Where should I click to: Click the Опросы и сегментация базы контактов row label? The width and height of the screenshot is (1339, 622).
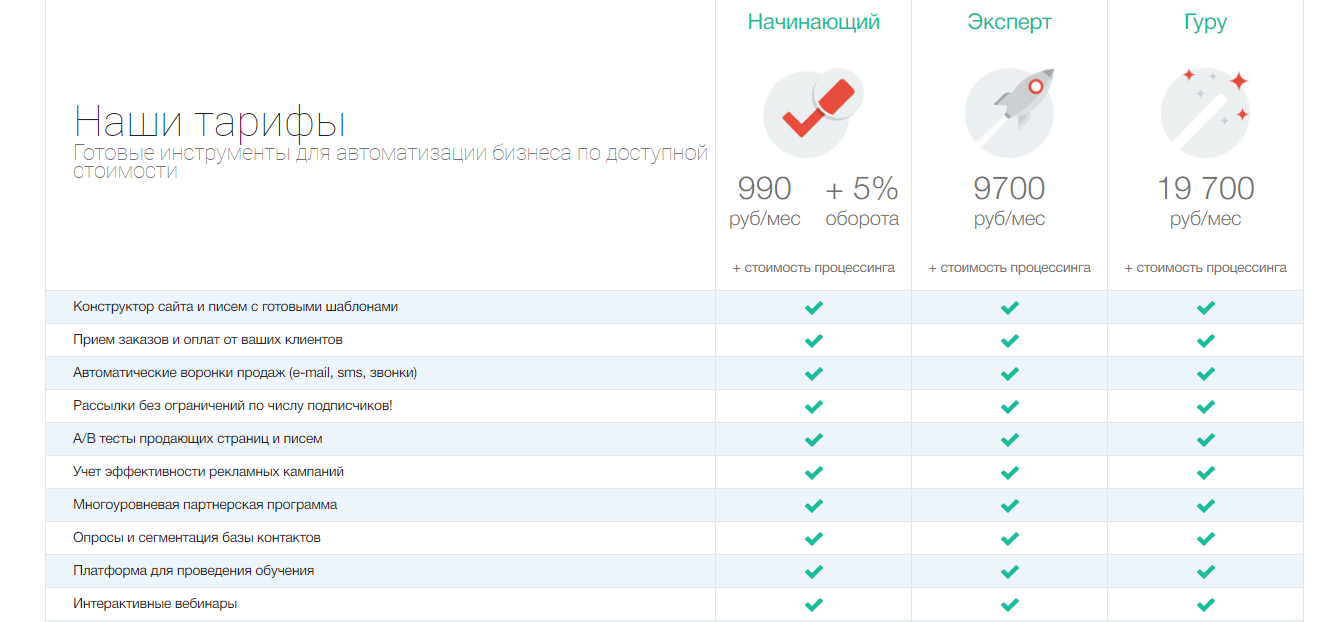point(197,538)
